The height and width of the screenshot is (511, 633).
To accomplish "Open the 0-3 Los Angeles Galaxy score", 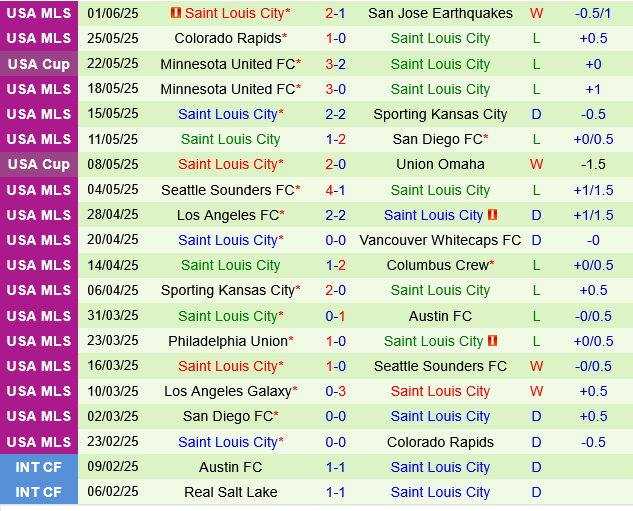I will click(x=336, y=391).
